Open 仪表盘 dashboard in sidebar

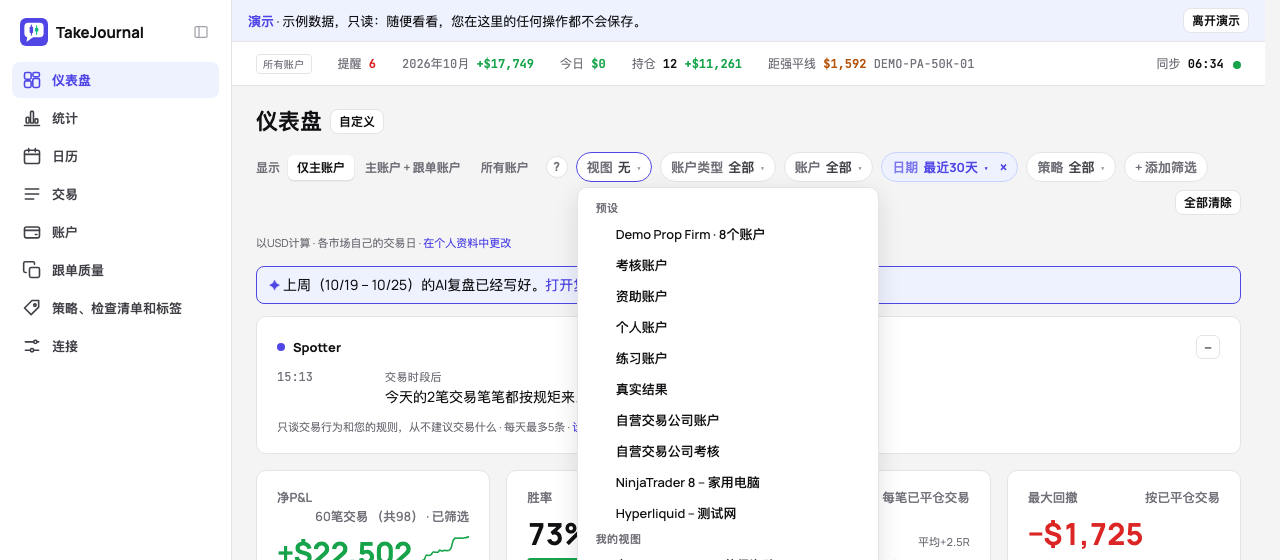115,80
